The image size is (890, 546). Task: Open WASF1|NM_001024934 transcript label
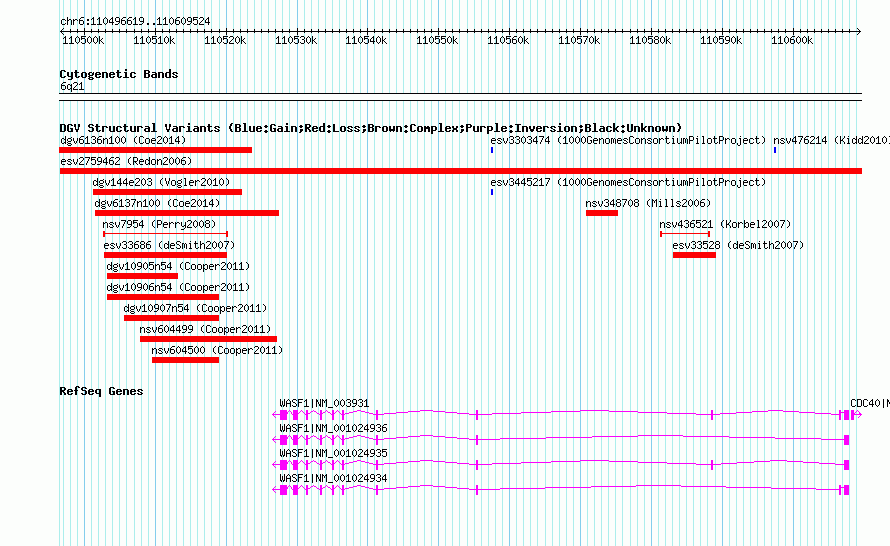coord(333,478)
